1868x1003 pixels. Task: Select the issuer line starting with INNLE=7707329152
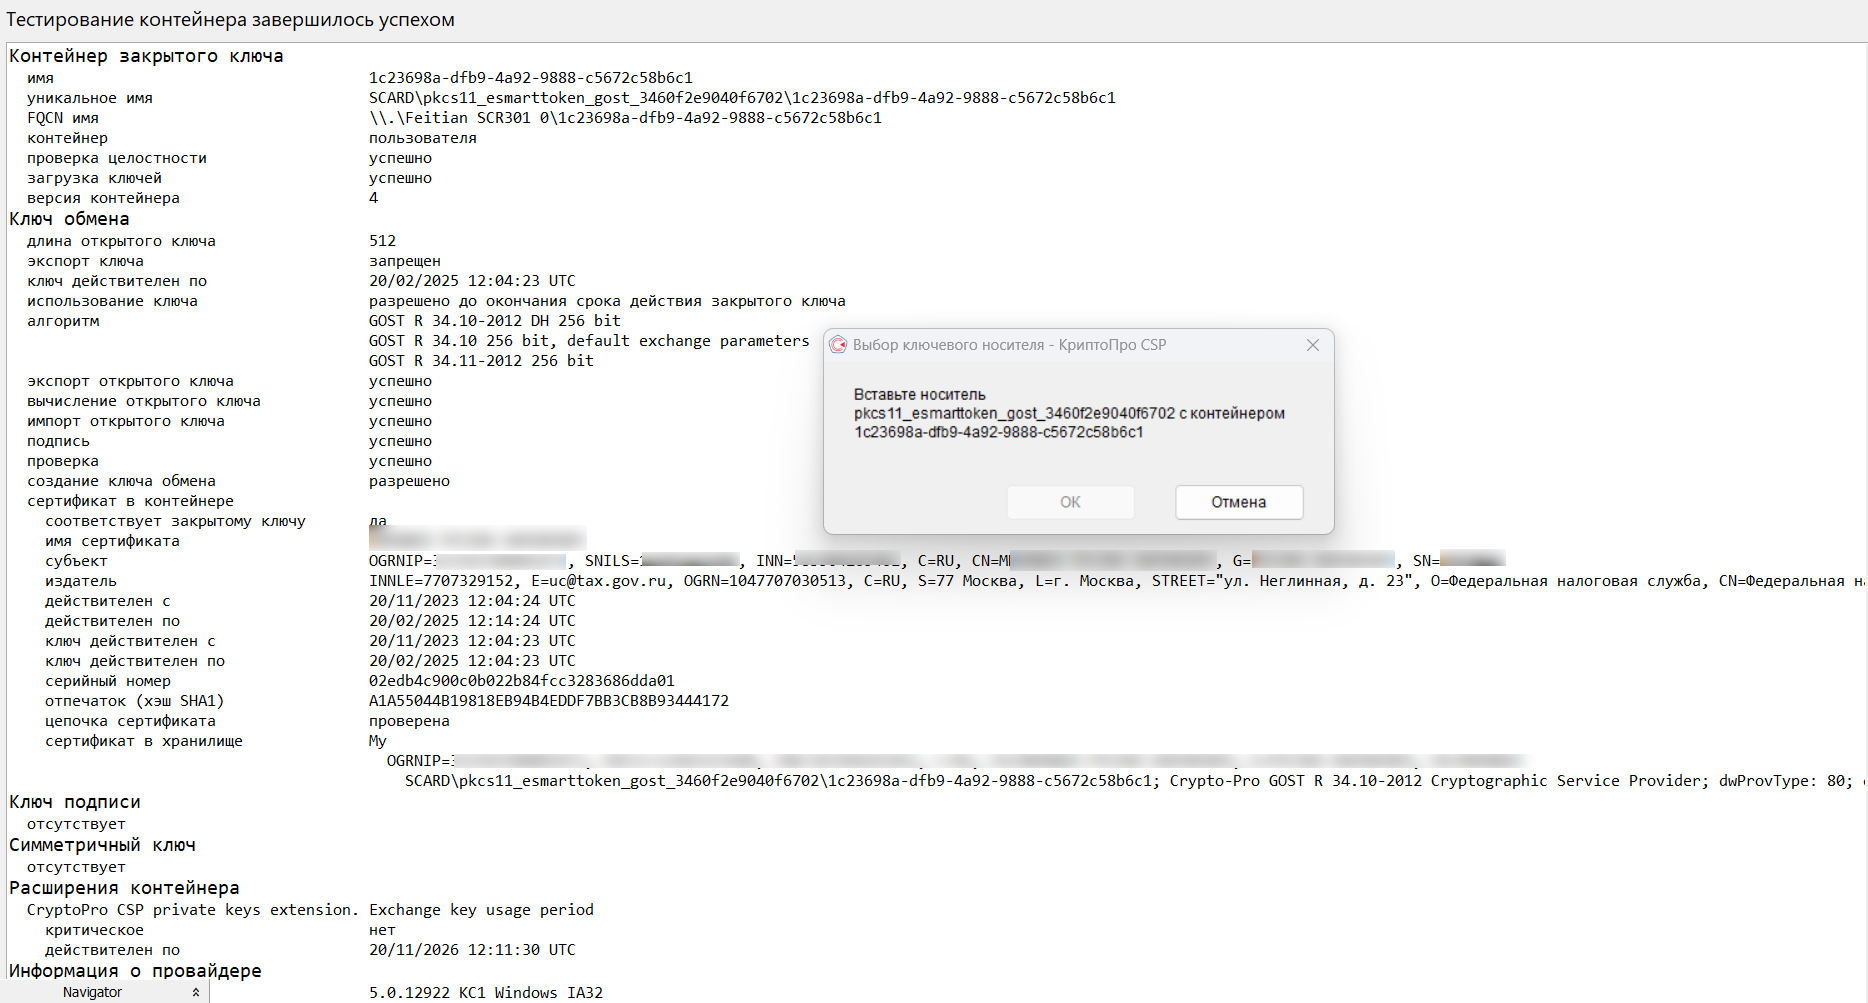1117,581
